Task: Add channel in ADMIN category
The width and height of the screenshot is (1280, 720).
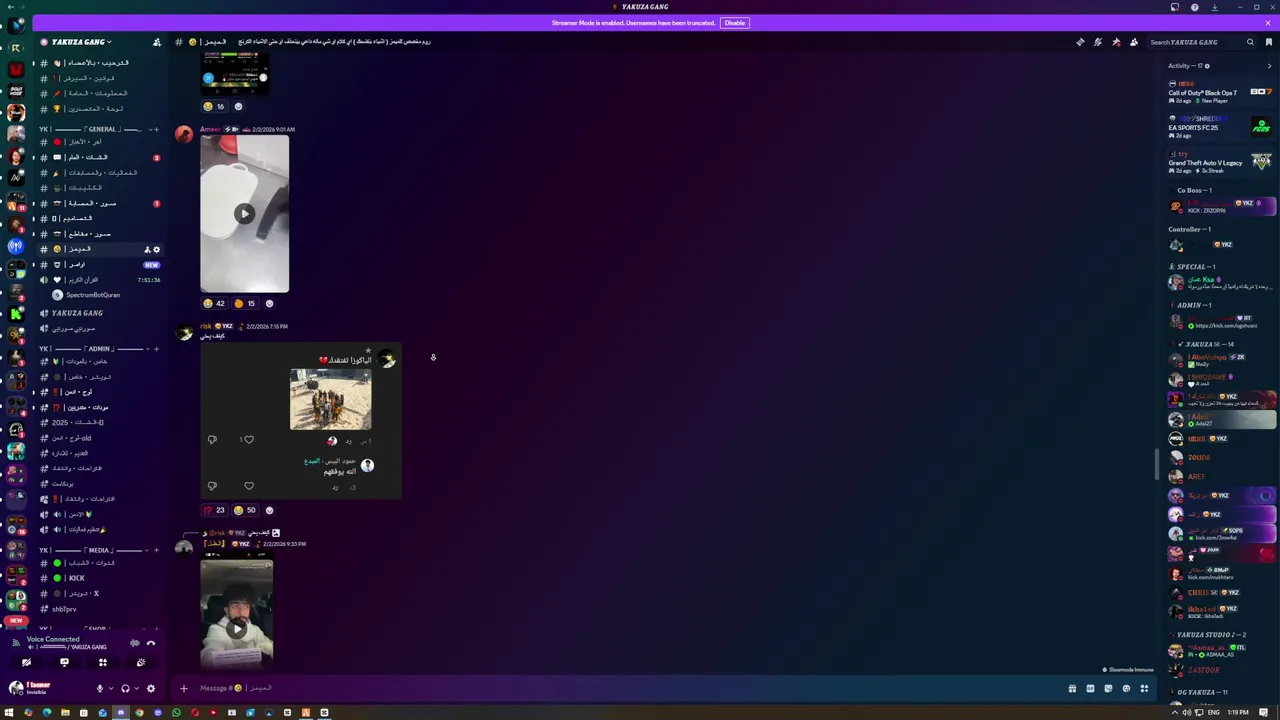Action: [x=156, y=349]
